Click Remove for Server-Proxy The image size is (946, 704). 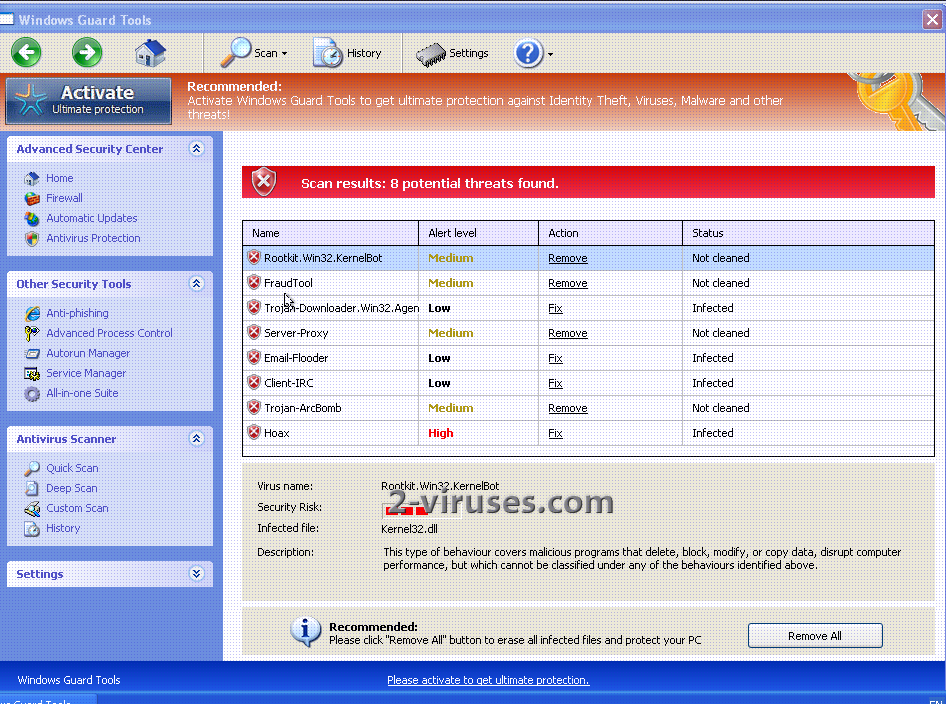568,333
